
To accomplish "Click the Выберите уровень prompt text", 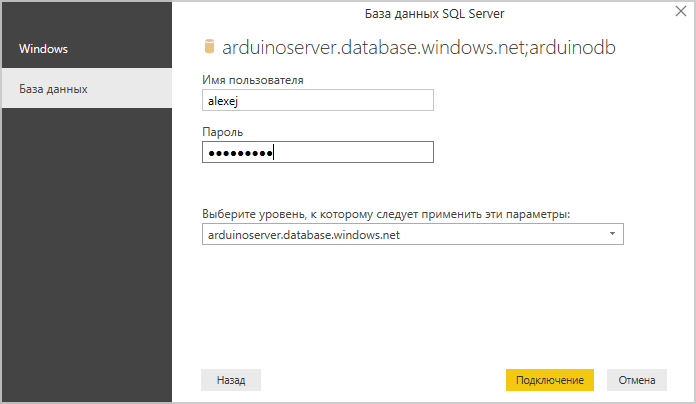I will (386, 214).
